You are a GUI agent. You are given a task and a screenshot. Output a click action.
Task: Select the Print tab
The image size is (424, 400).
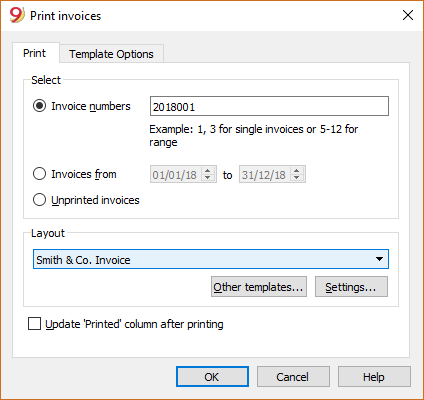coord(35,53)
